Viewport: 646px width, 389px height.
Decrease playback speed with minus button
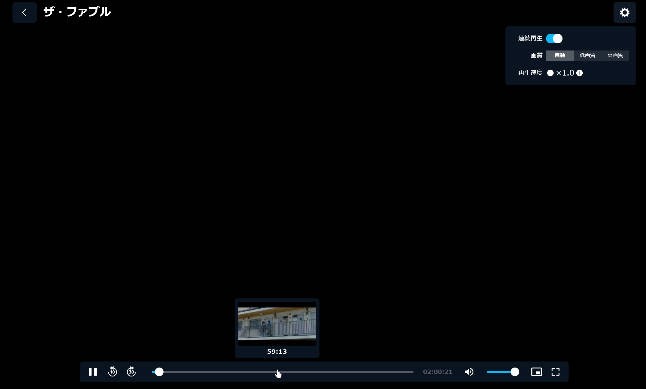pyautogui.click(x=550, y=73)
